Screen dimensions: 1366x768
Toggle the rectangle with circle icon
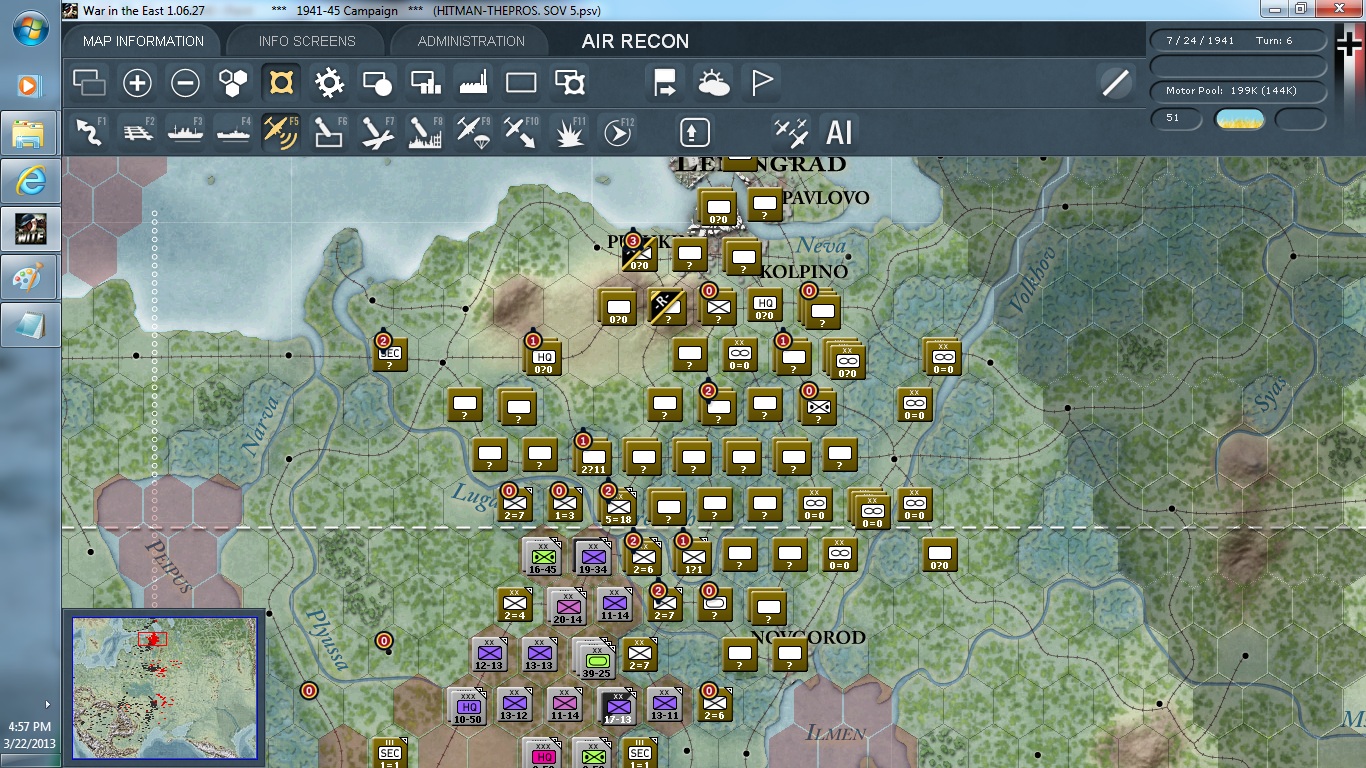click(377, 83)
